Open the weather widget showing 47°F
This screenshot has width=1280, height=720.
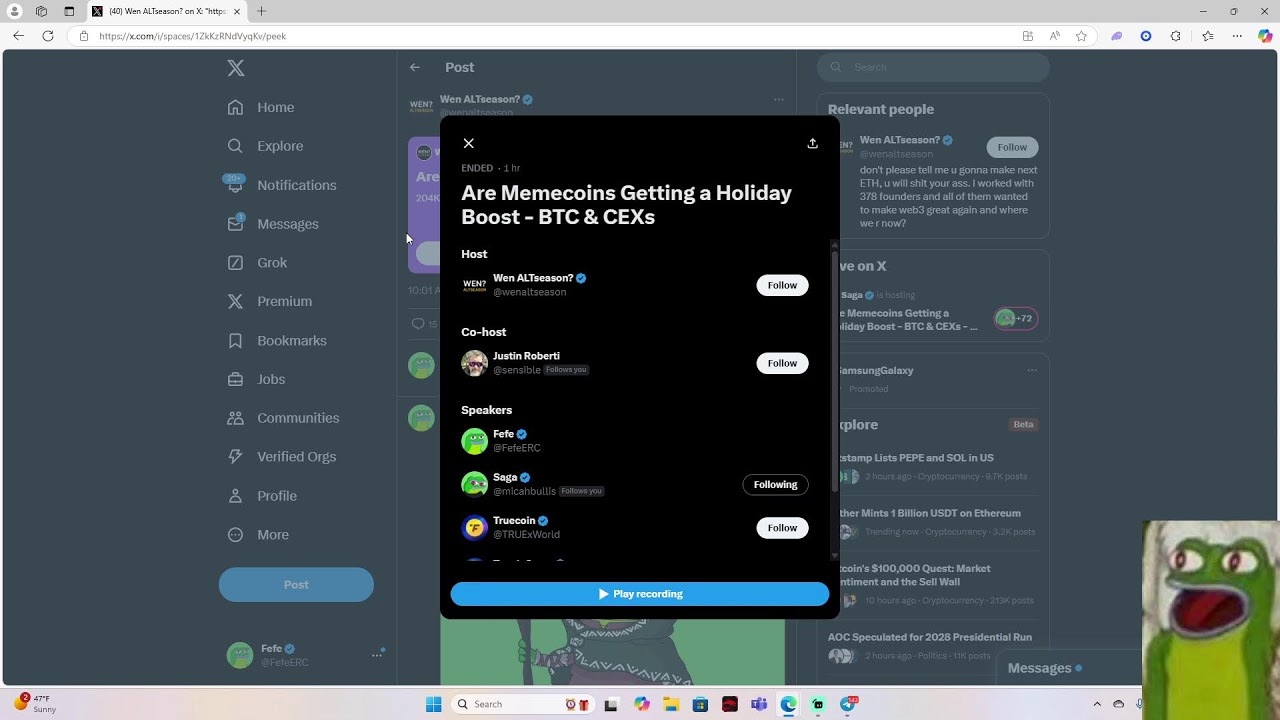coord(35,703)
